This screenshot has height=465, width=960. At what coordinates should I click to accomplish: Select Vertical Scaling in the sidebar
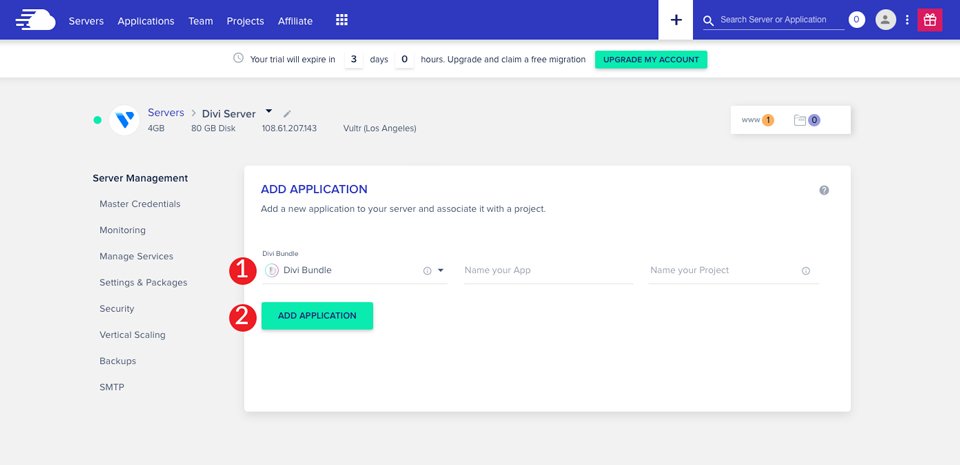click(132, 335)
